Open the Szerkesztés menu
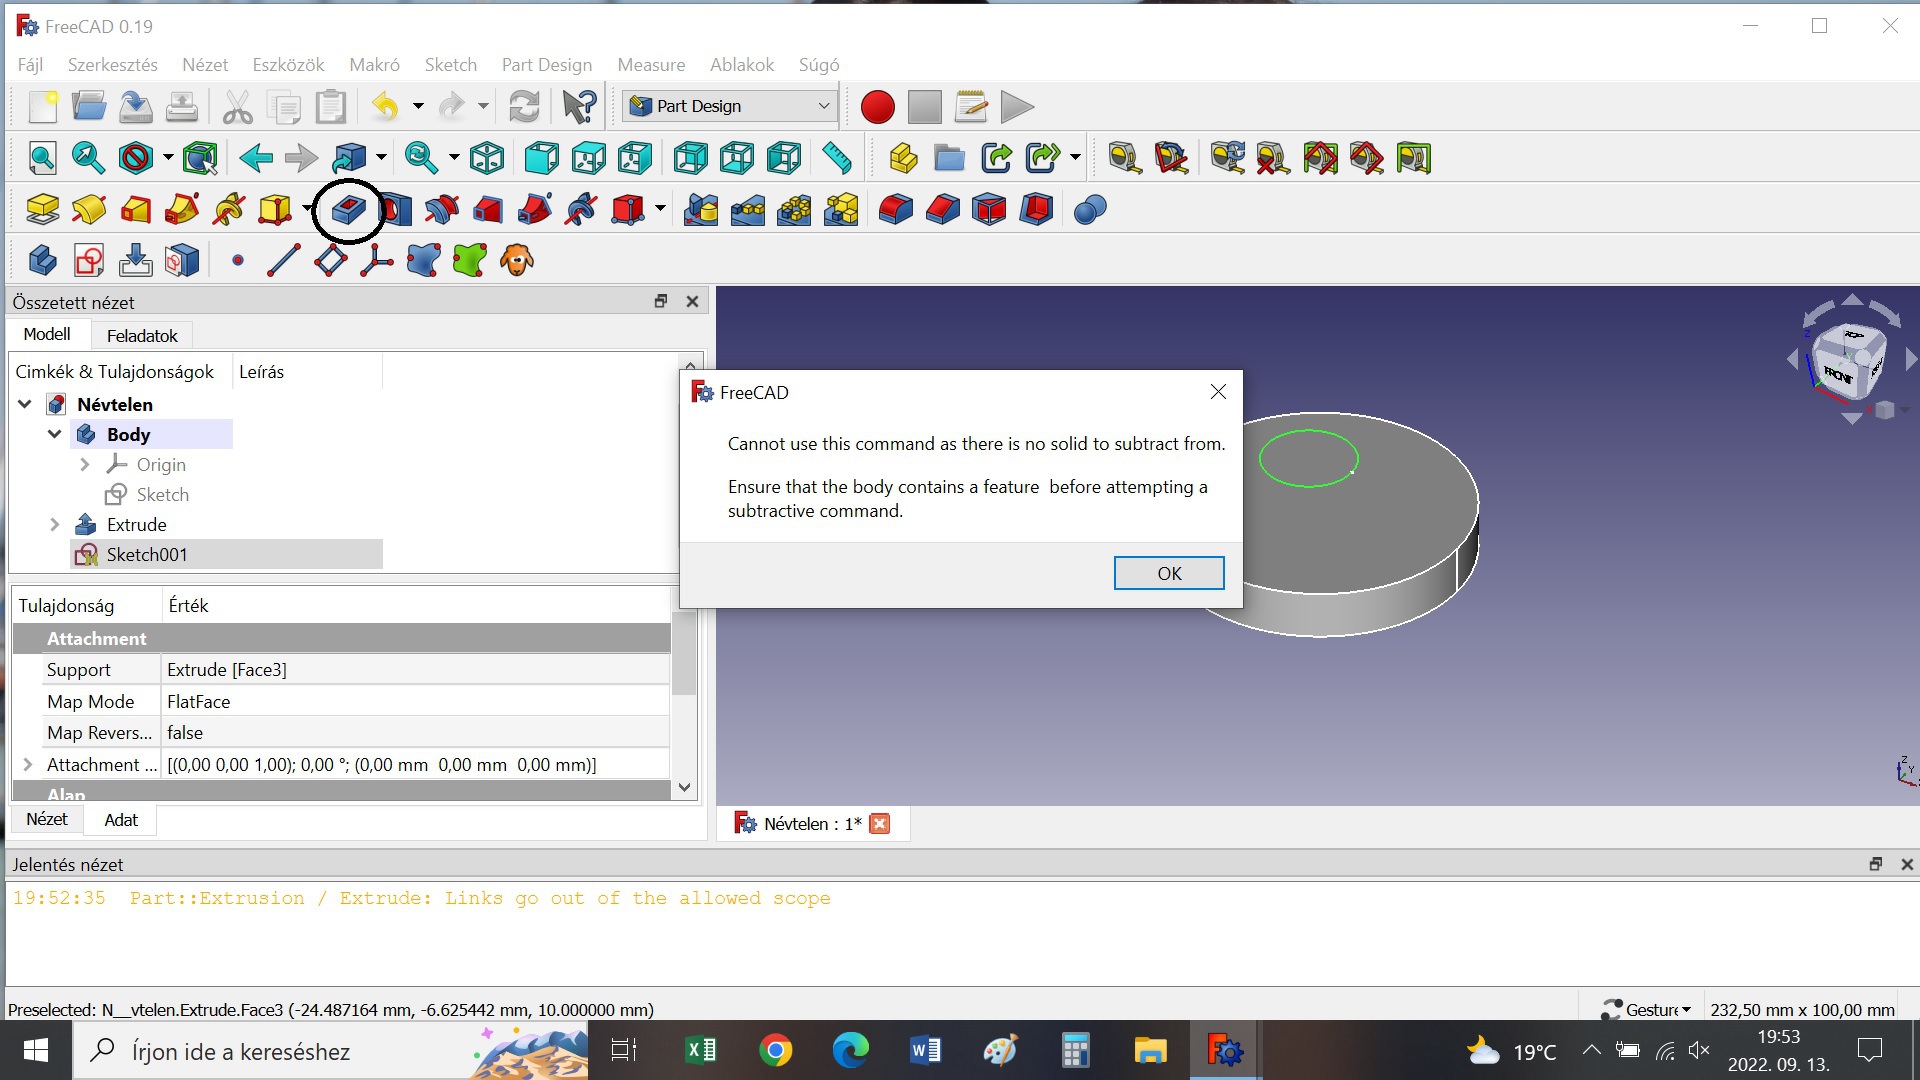Image resolution: width=1920 pixels, height=1080 pixels. 112,64
